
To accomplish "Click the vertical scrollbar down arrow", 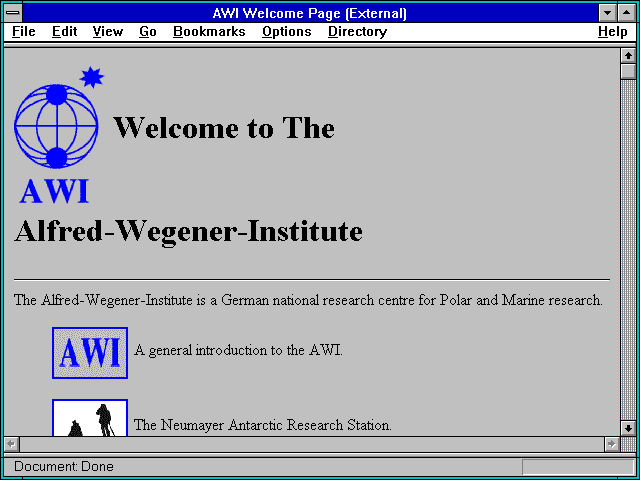I will coord(628,428).
